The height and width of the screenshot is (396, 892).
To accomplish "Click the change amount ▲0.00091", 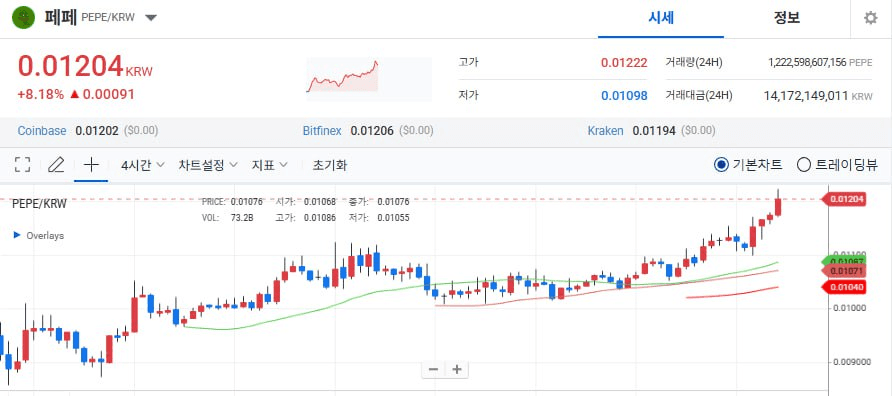I will click(102, 94).
